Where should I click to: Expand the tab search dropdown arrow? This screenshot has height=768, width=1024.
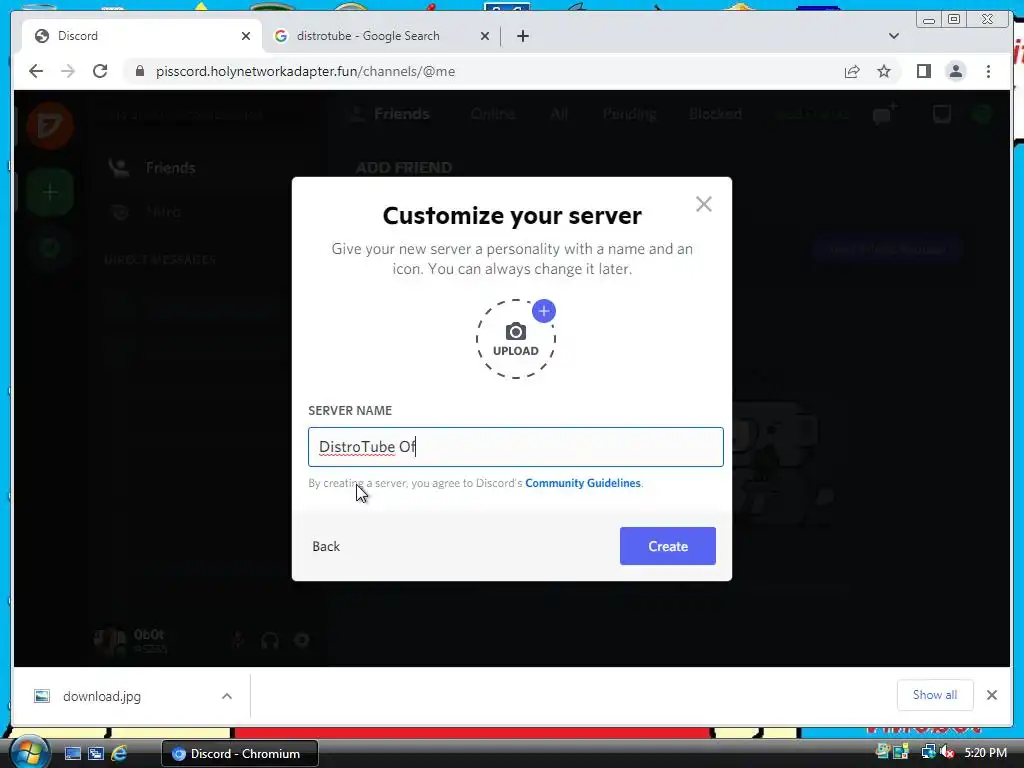click(894, 36)
